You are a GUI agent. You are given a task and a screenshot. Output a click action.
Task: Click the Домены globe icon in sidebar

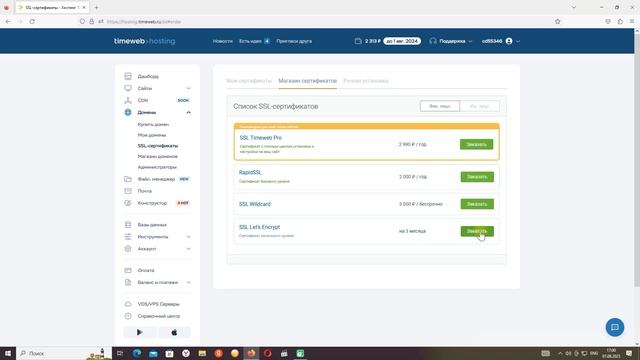pyautogui.click(x=128, y=112)
